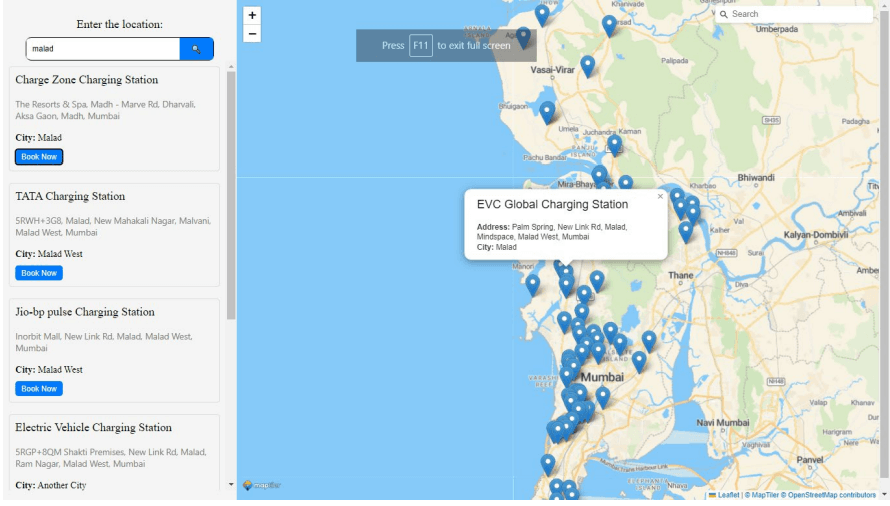890x506 pixels.
Task: Click the Kalyan-Dombivli map label
Action: click(x=816, y=235)
